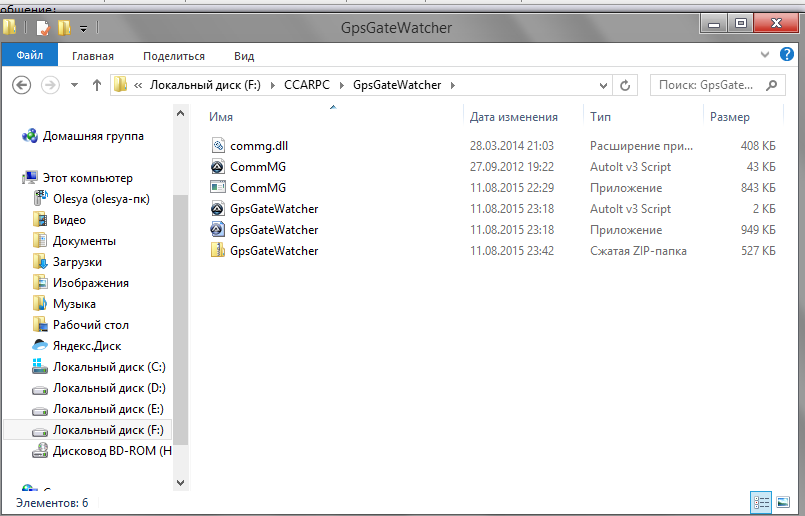This screenshot has height=516, width=805.
Task: Switch to large thumbnails view icon
Action: (x=782, y=503)
